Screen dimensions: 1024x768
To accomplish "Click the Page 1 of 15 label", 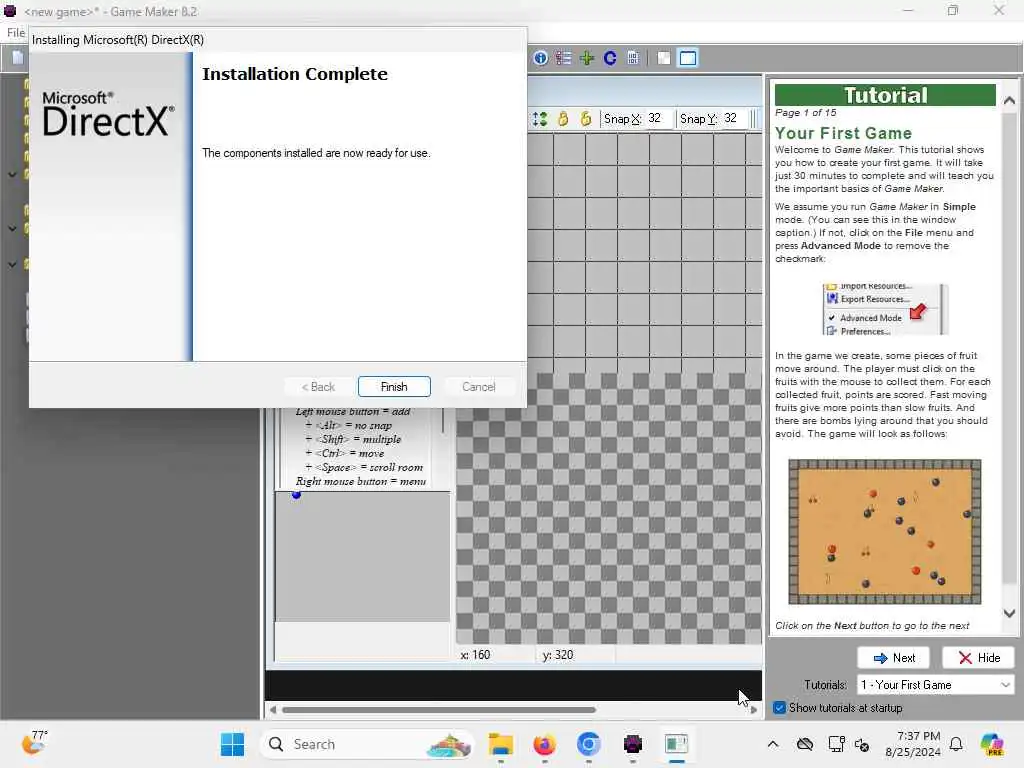I will point(805,112).
